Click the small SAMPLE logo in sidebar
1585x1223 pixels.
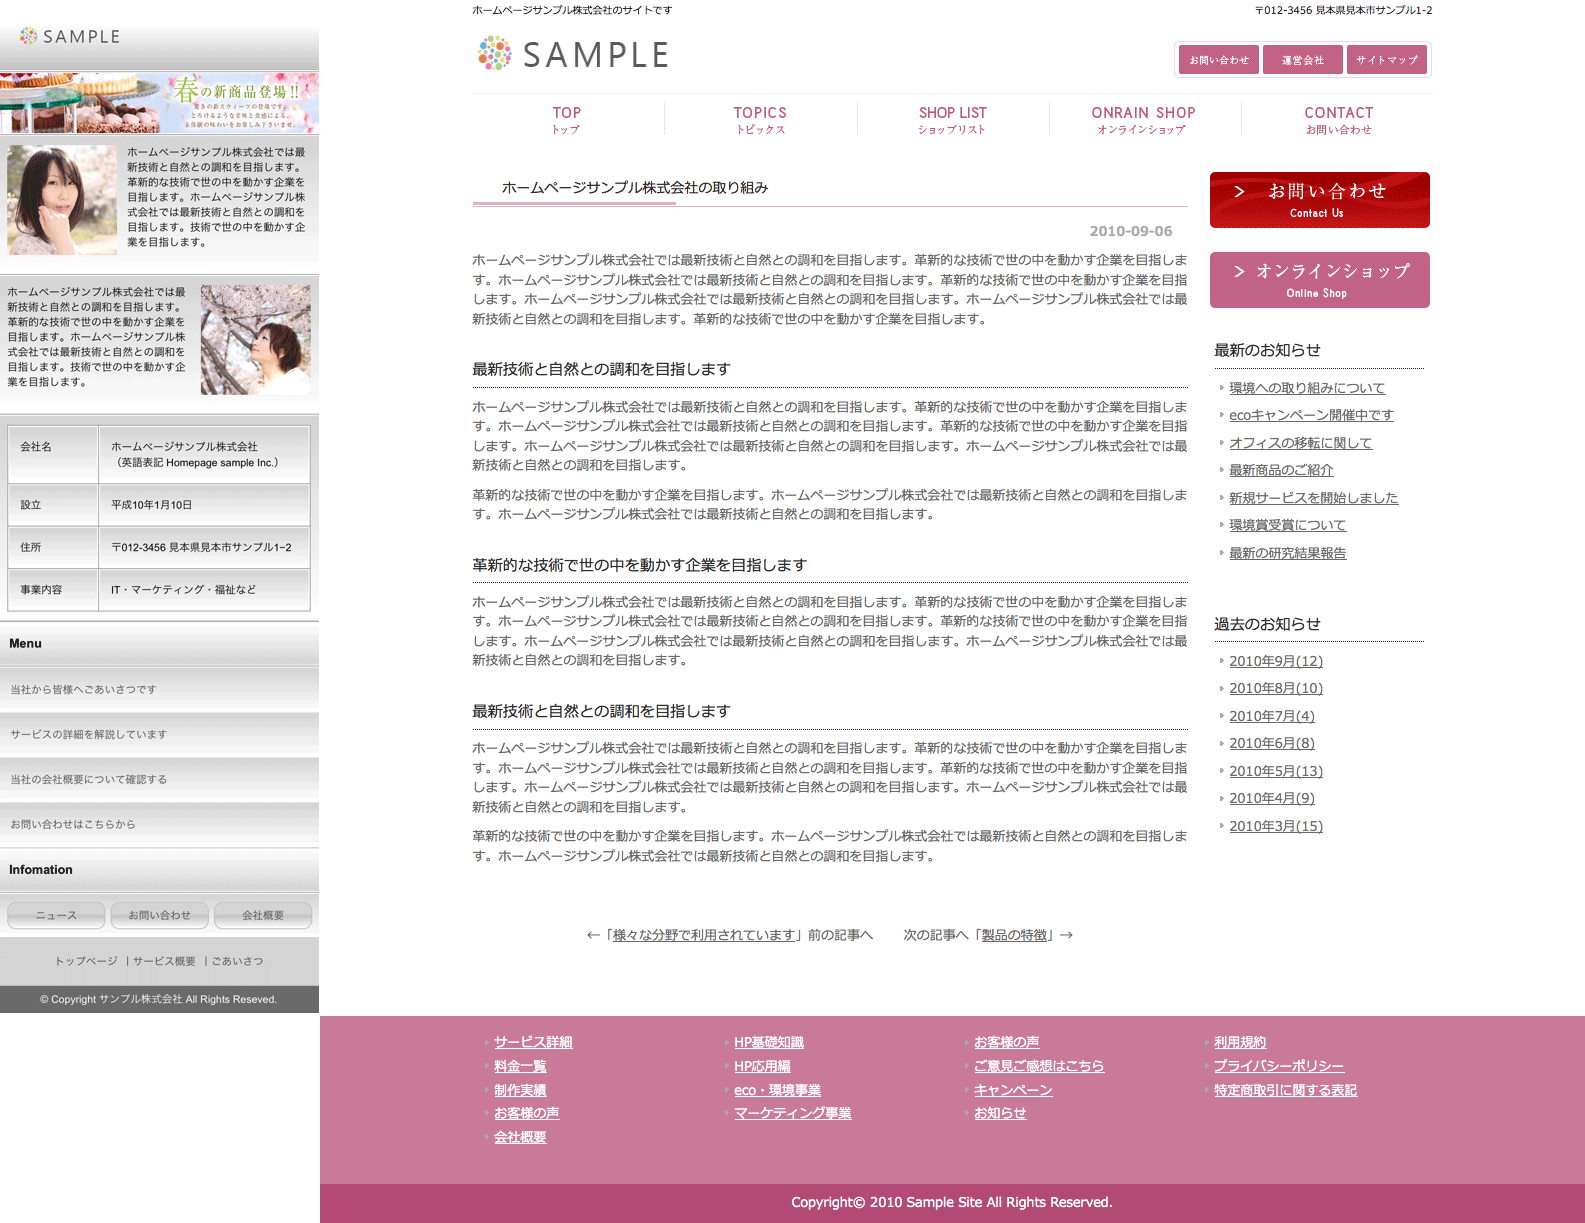[70, 37]
